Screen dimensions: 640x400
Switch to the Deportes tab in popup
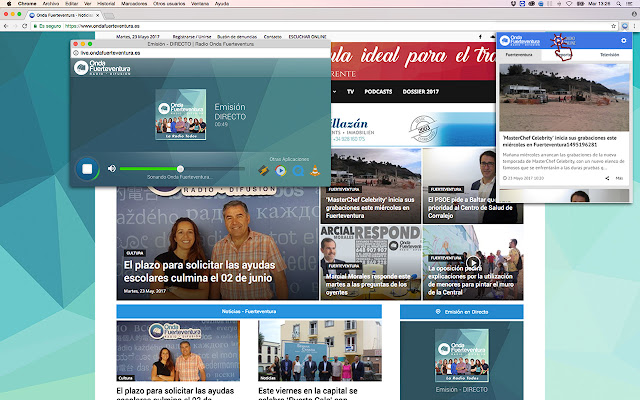pos(564,55)
